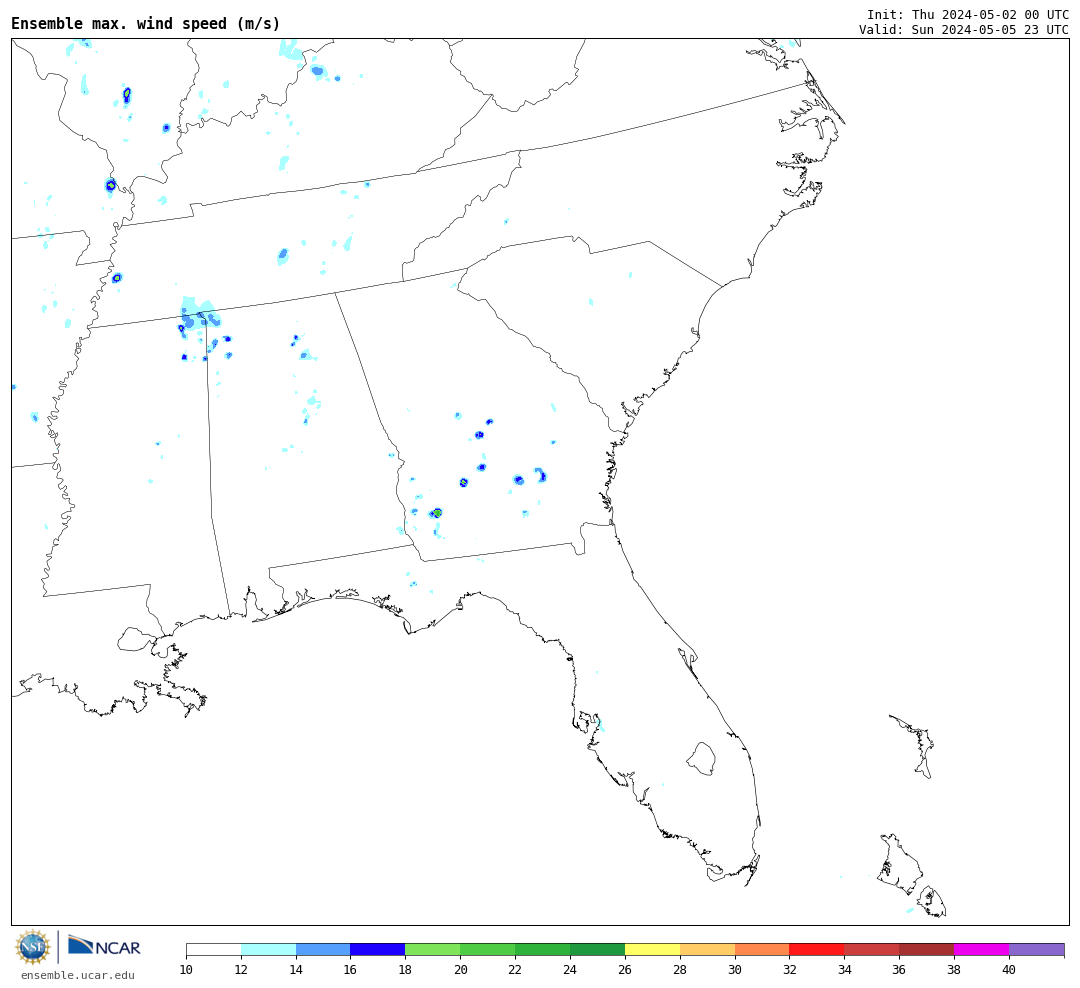Click the colorbar tick label 40

[1009, 969]
